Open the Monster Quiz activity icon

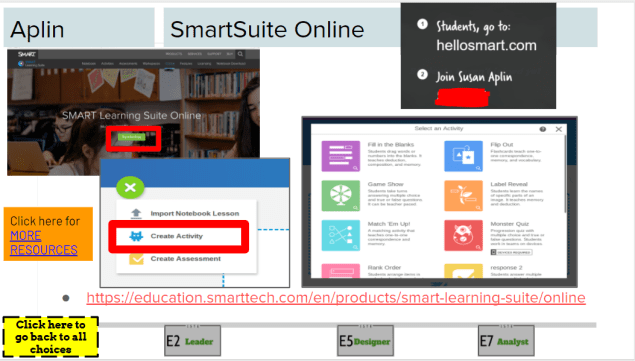point(463,235)
